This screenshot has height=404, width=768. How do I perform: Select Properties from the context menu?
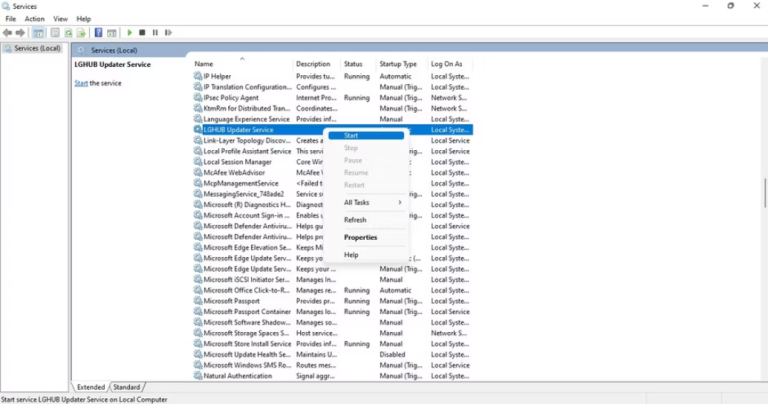(361, 237)
